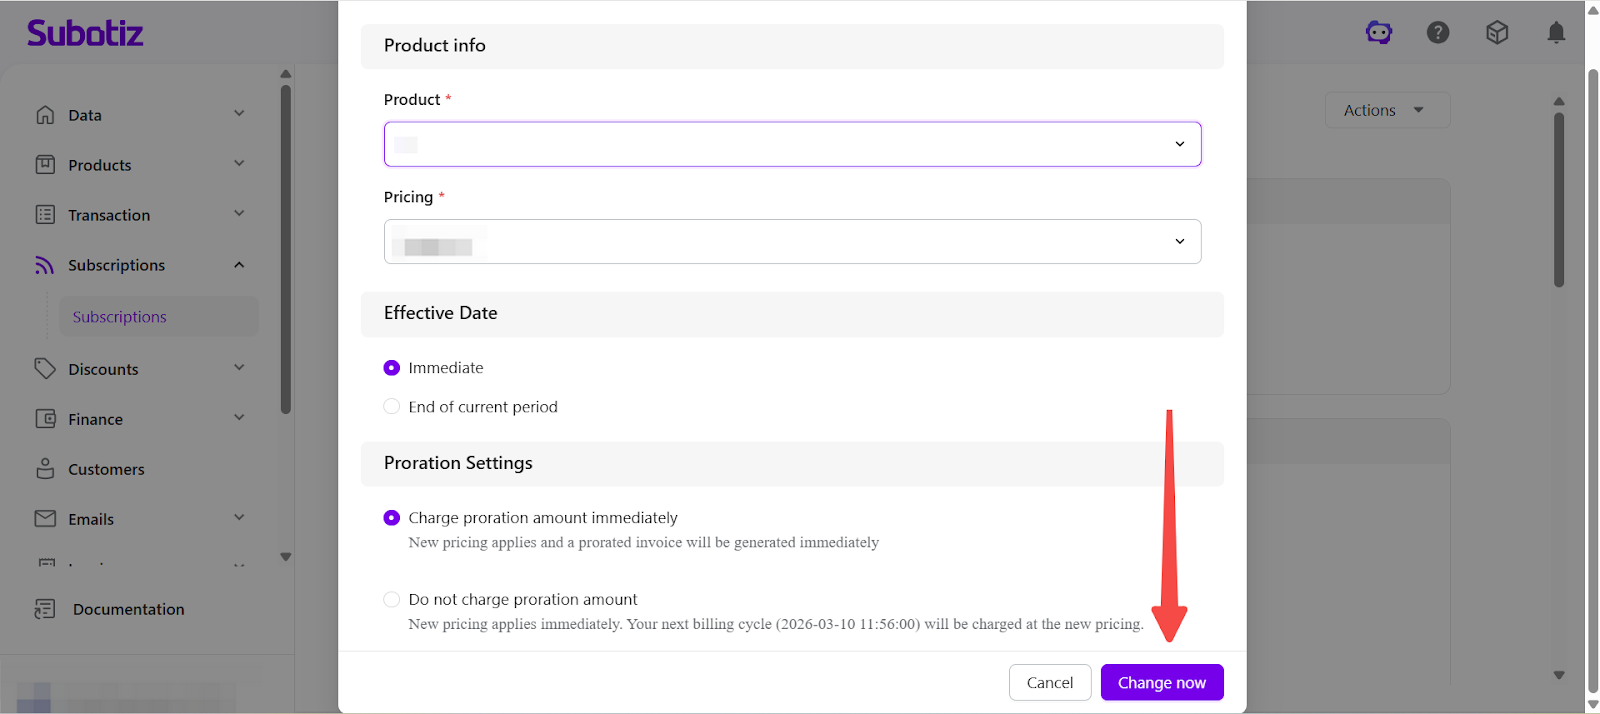Viewport: 1600px width, 714px height.
Task: Click the Change now button
Action: point(1161,683)
